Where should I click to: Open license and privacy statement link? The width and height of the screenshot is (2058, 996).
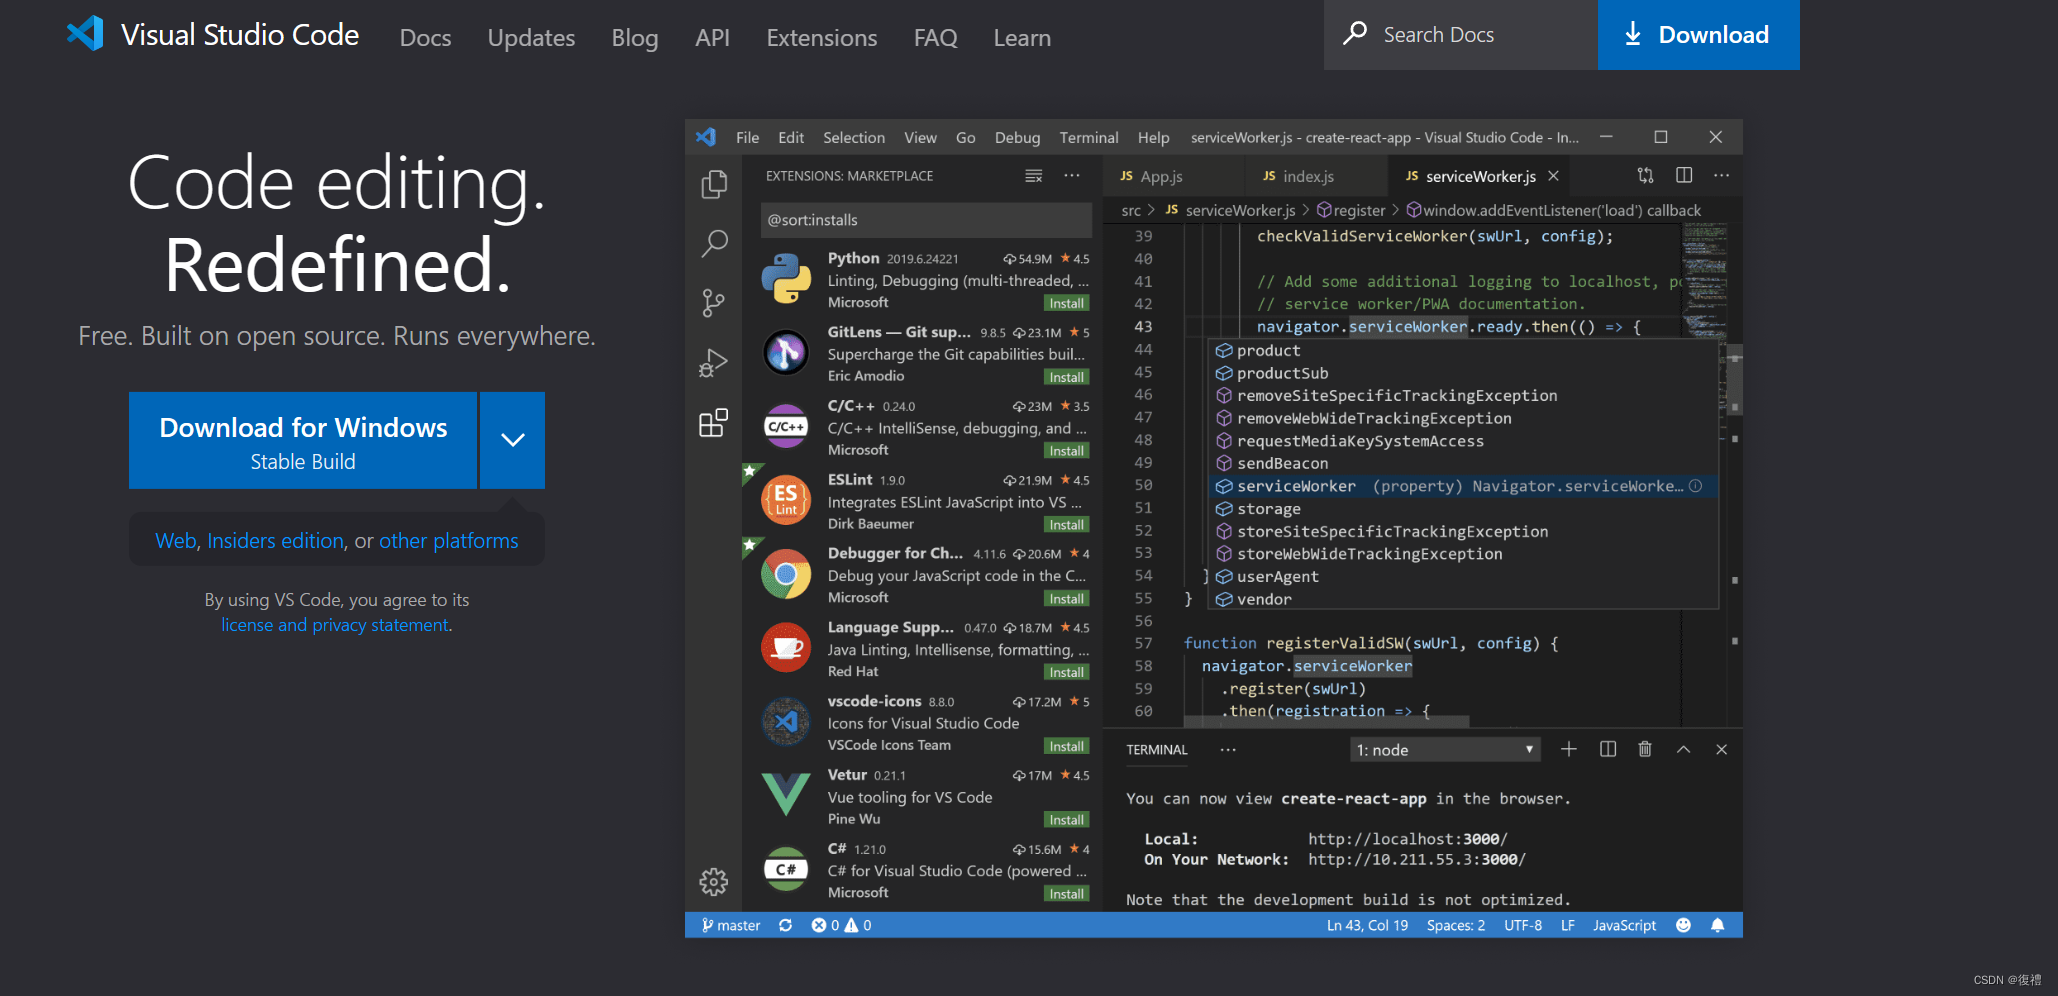(x=335, y=625)
